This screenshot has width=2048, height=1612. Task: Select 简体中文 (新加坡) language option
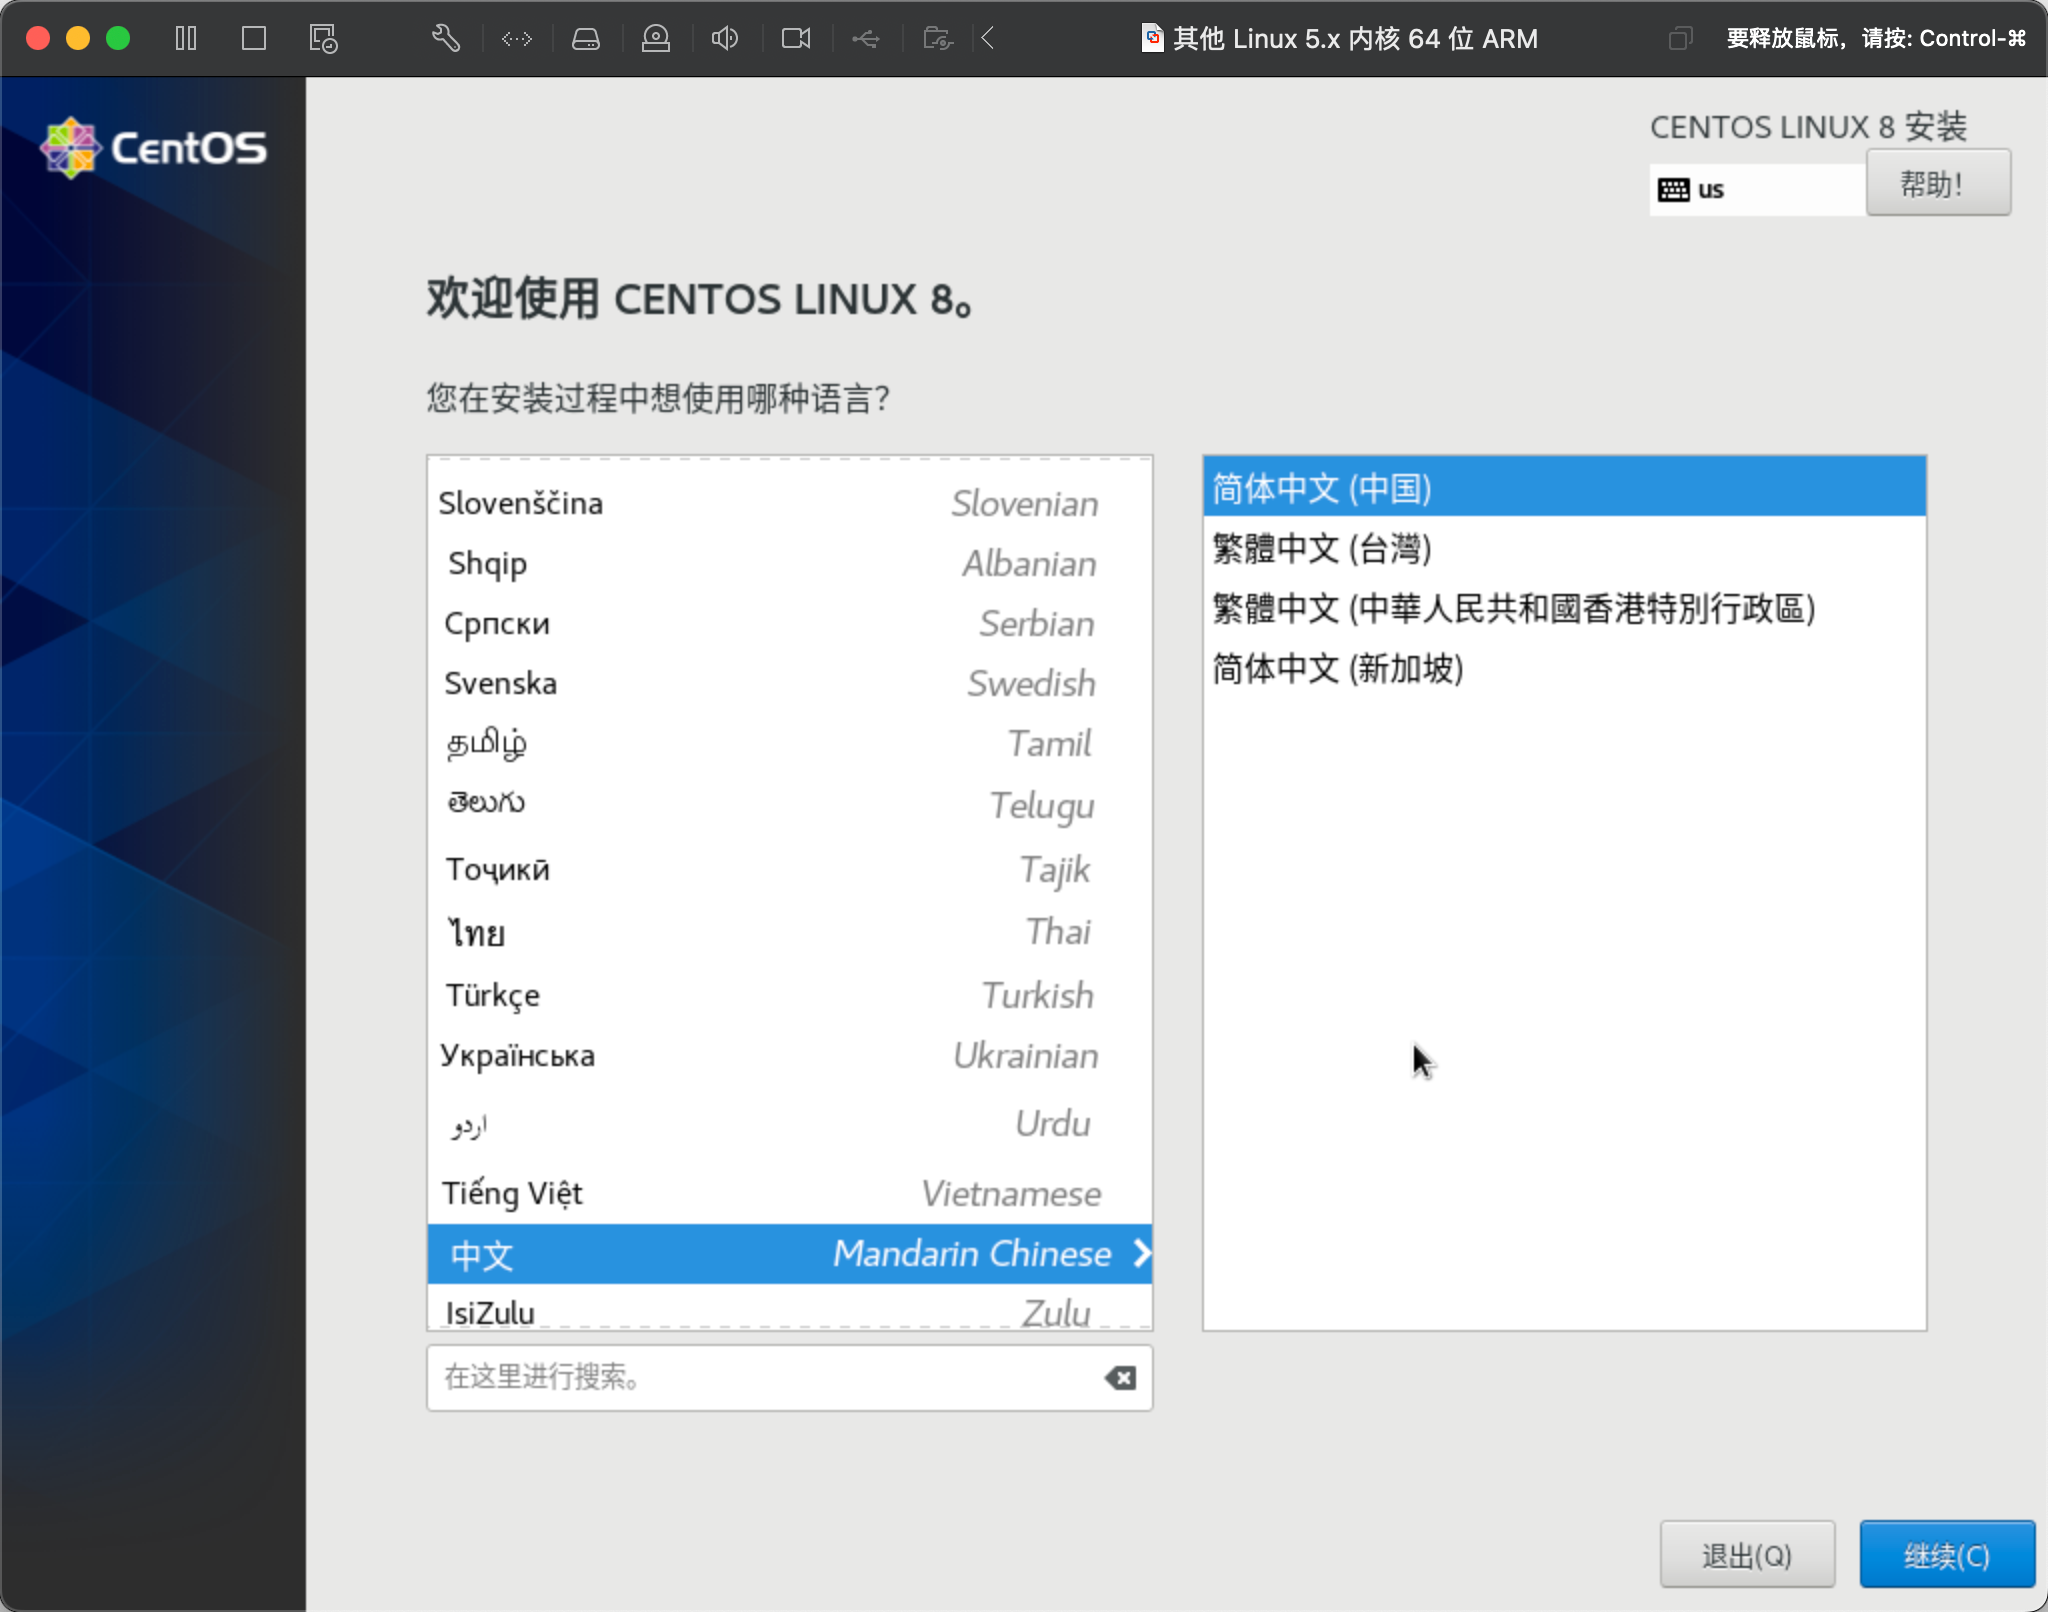tap(1342, 668)
